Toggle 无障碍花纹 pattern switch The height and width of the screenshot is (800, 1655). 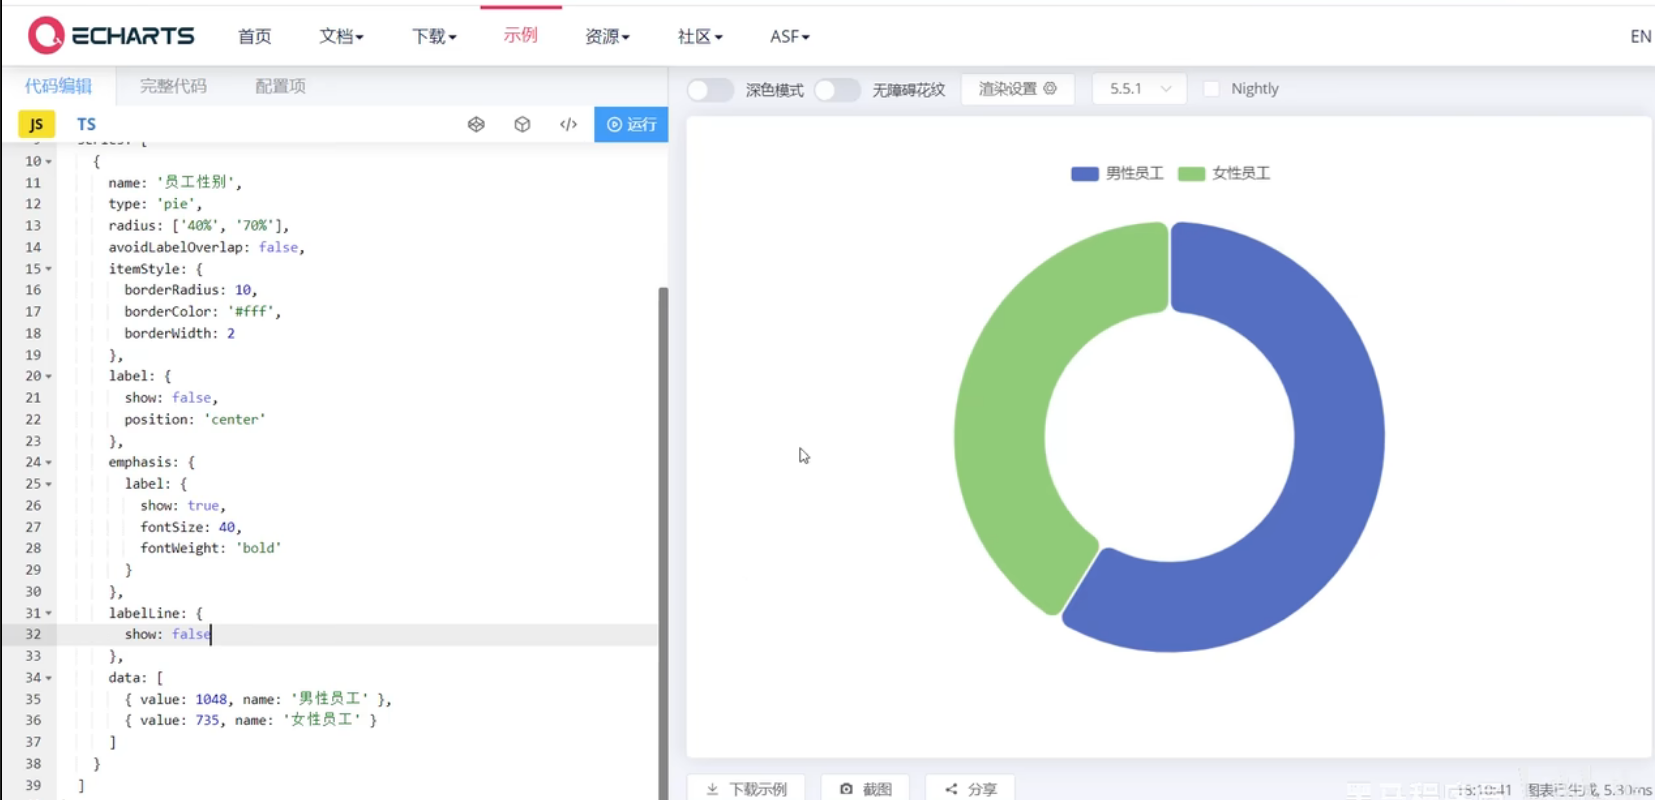click(x=837, y=90)
